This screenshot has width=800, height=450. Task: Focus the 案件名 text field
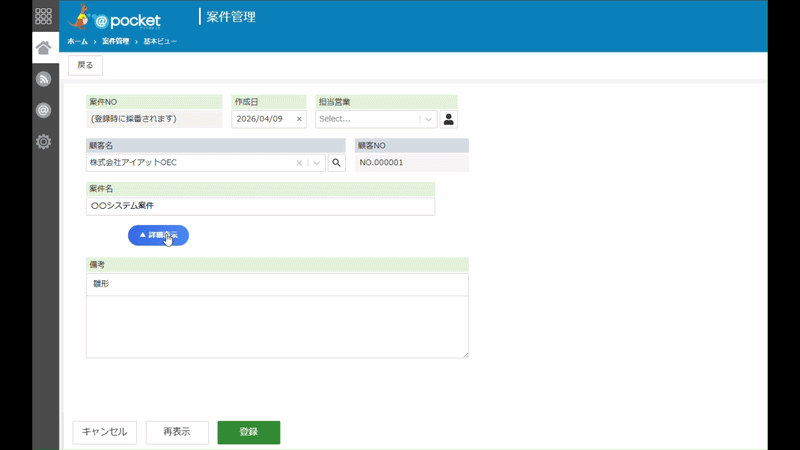coord(260,206)
